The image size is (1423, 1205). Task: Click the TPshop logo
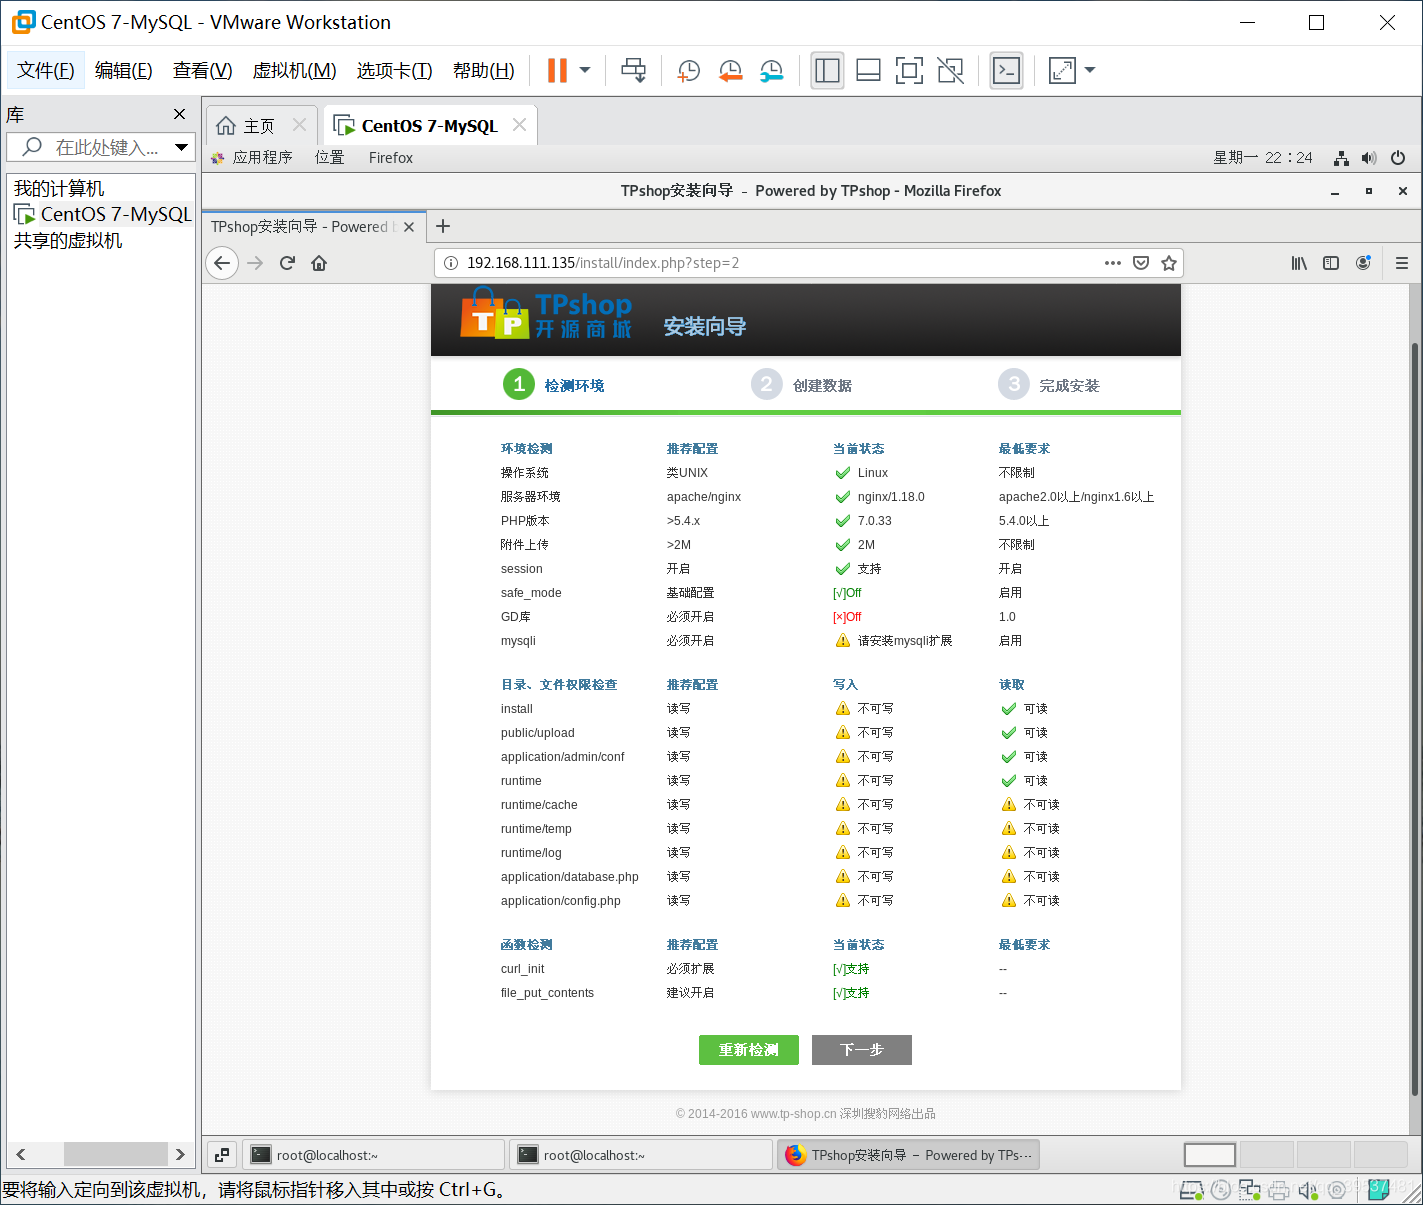pos(546,314)
